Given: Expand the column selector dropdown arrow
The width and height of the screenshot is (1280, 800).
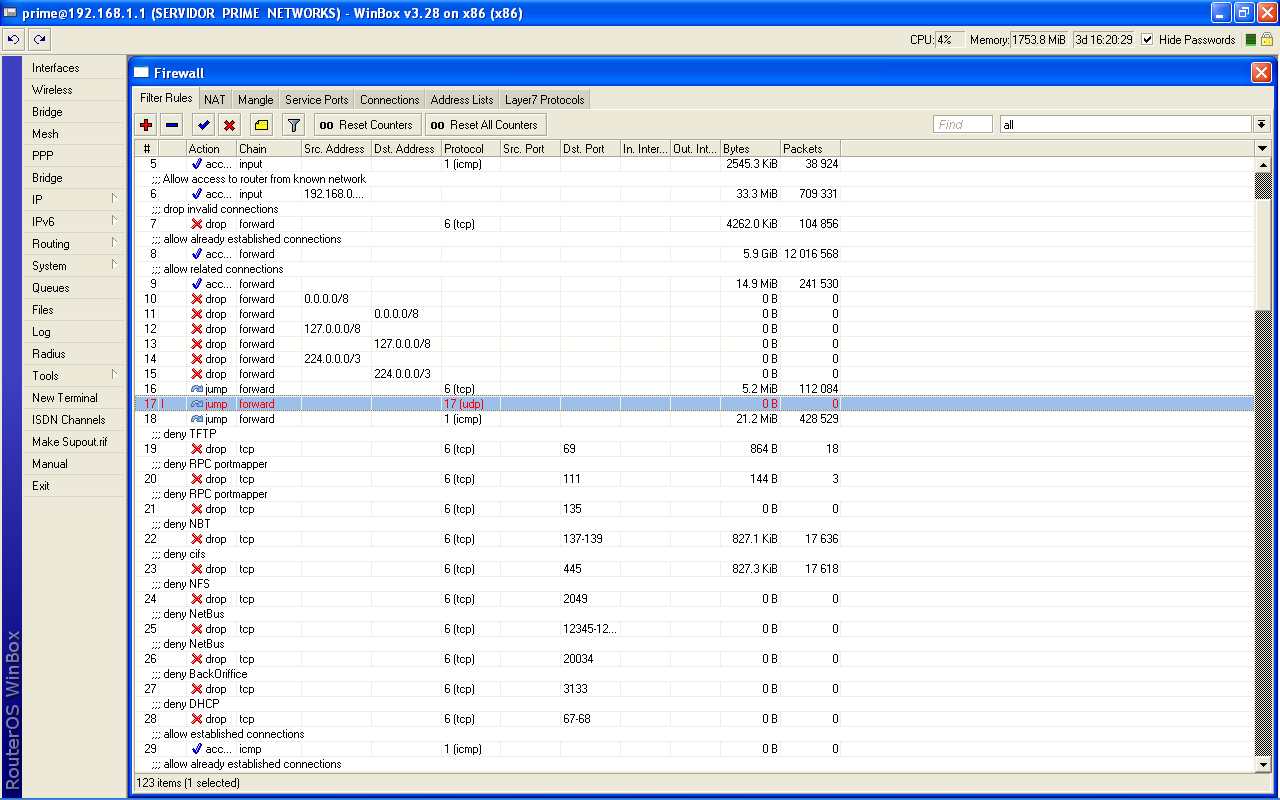Looking at the screenshot, I should (1262, 149).
